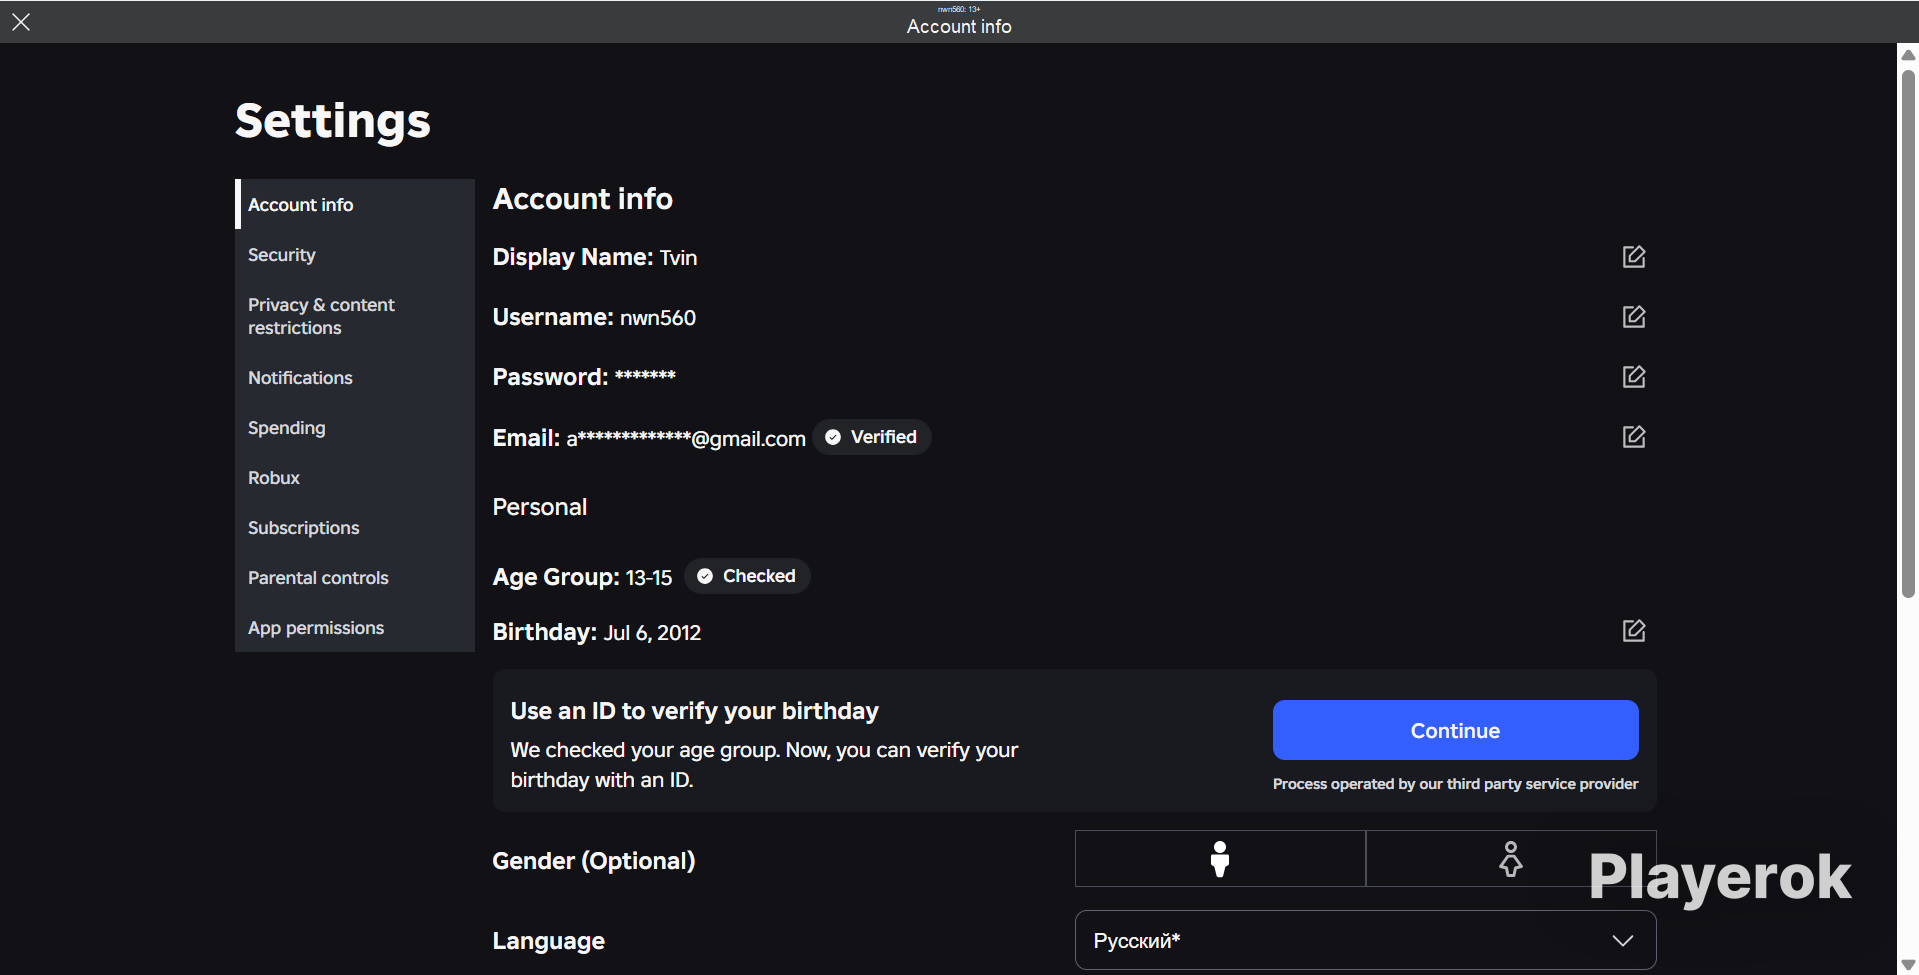
Task: Click the Checked age group badge
Action: tap(747, 576)
